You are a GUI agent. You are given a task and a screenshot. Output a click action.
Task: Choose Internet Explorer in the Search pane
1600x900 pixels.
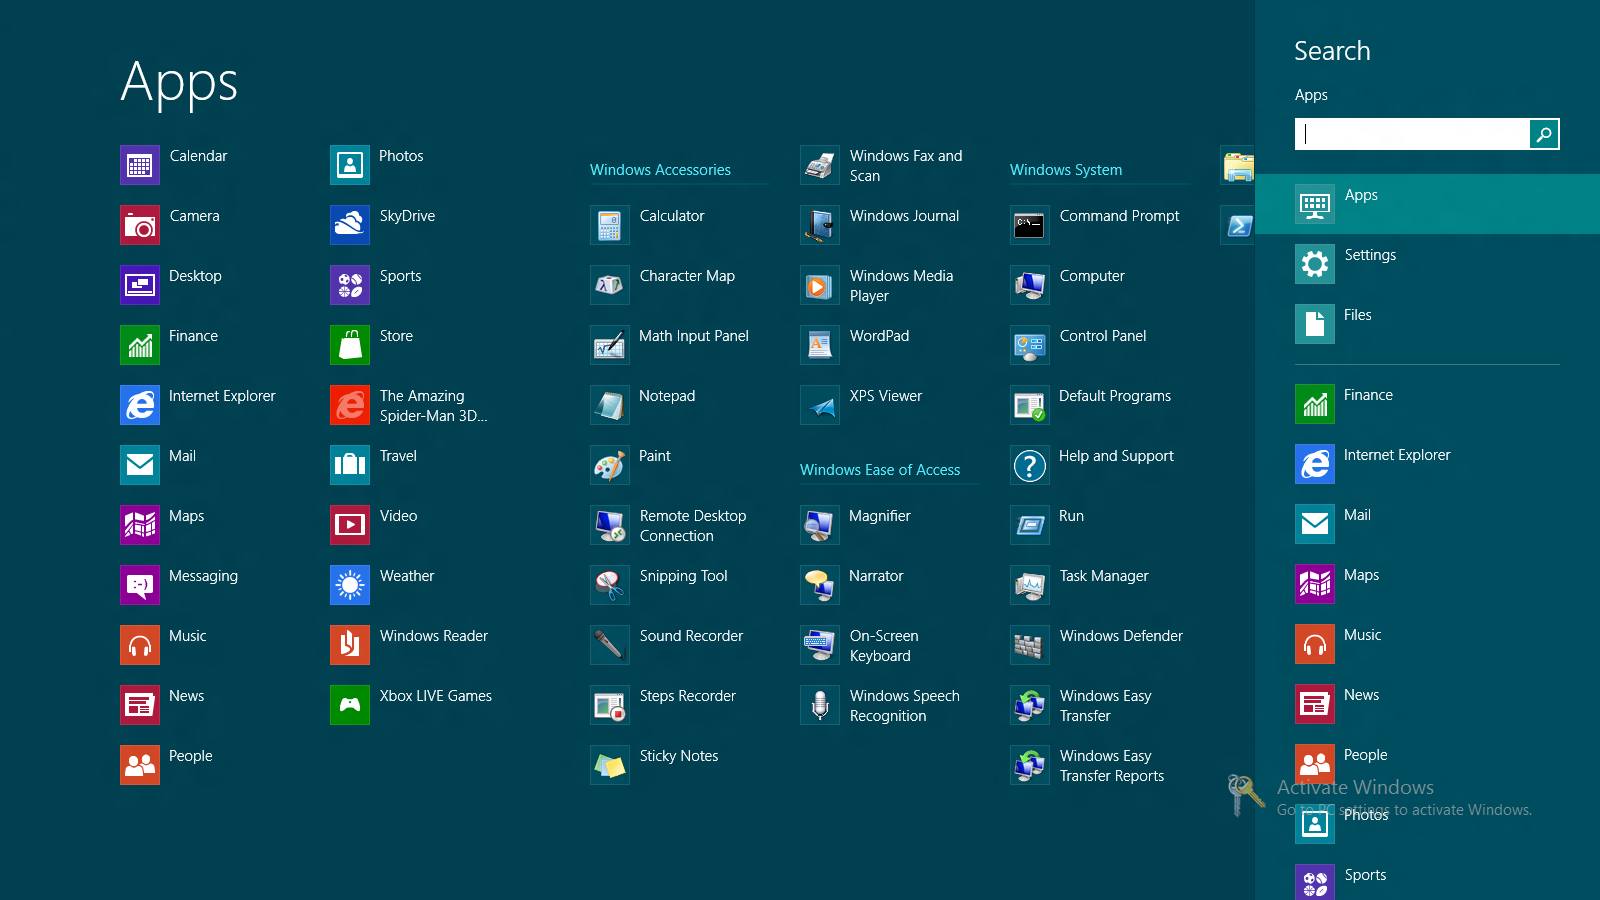point(1396,464)
